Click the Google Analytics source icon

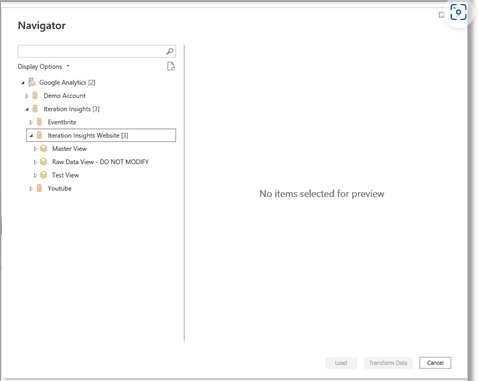coord(32,82)
